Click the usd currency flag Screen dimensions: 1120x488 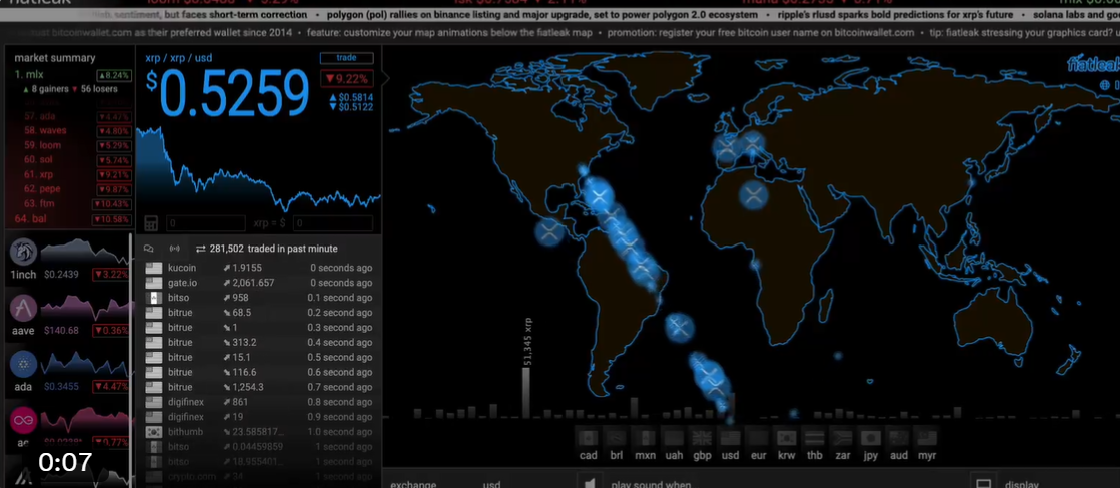coord(730,438)
